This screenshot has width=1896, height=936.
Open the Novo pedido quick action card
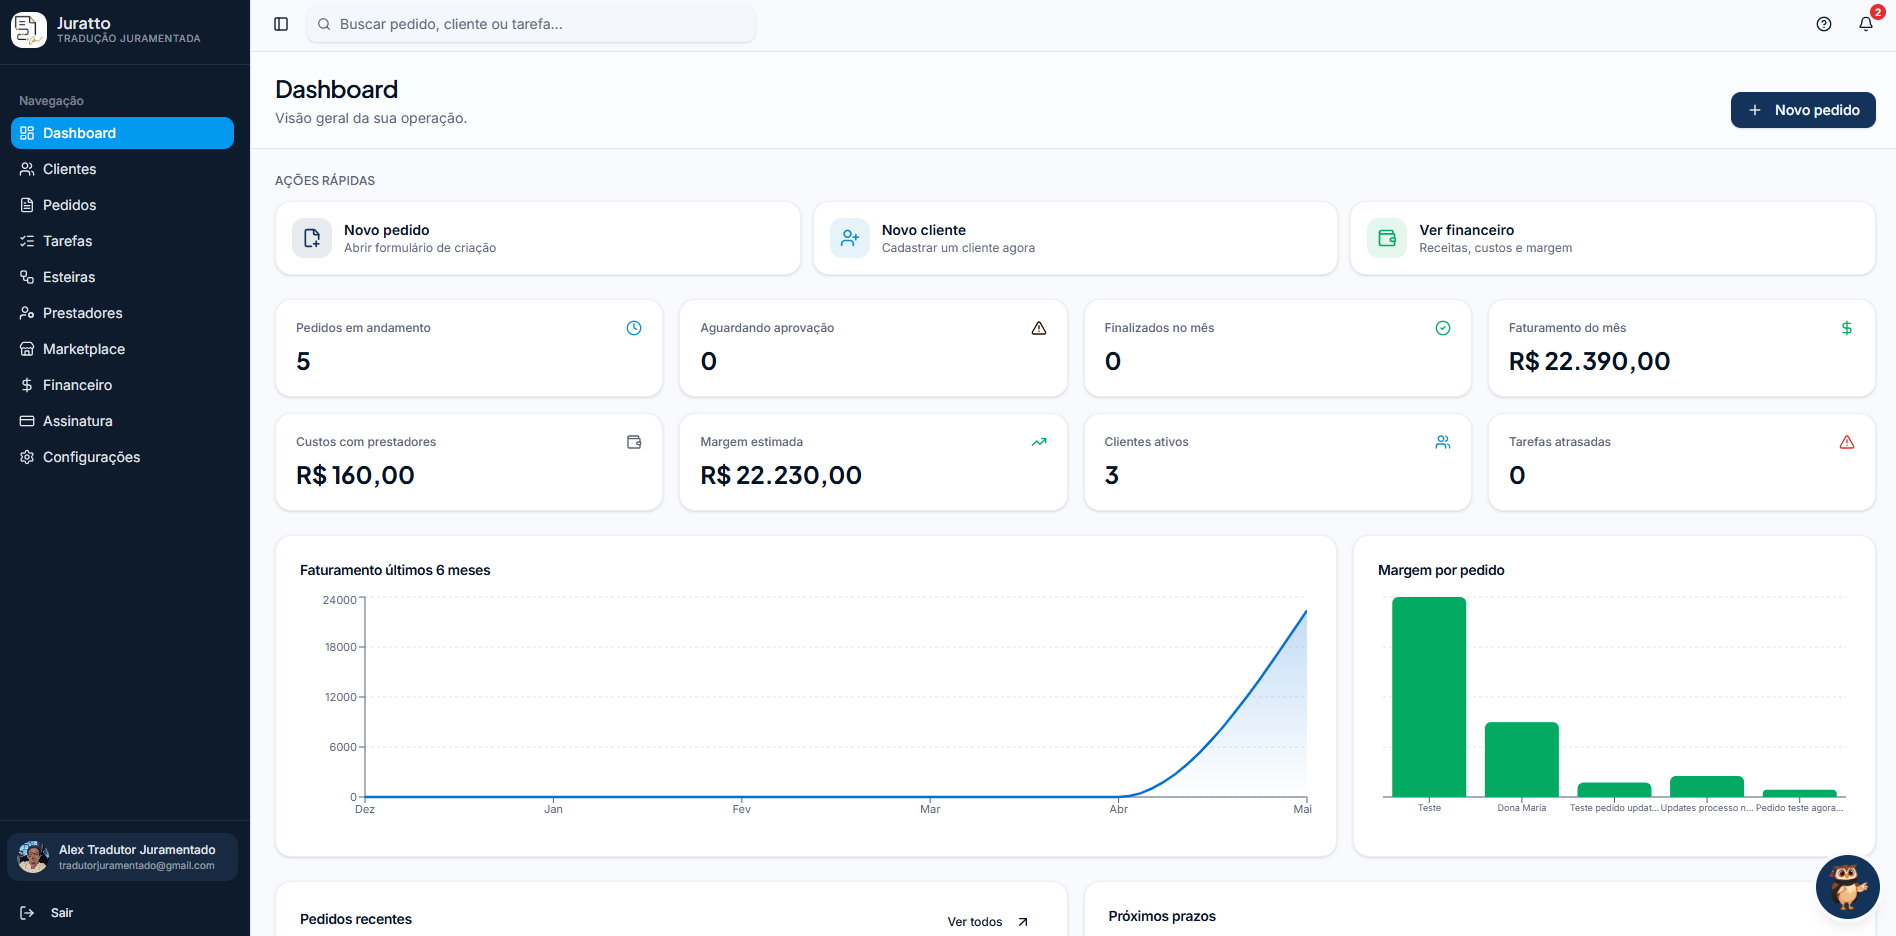click(538, 238)
